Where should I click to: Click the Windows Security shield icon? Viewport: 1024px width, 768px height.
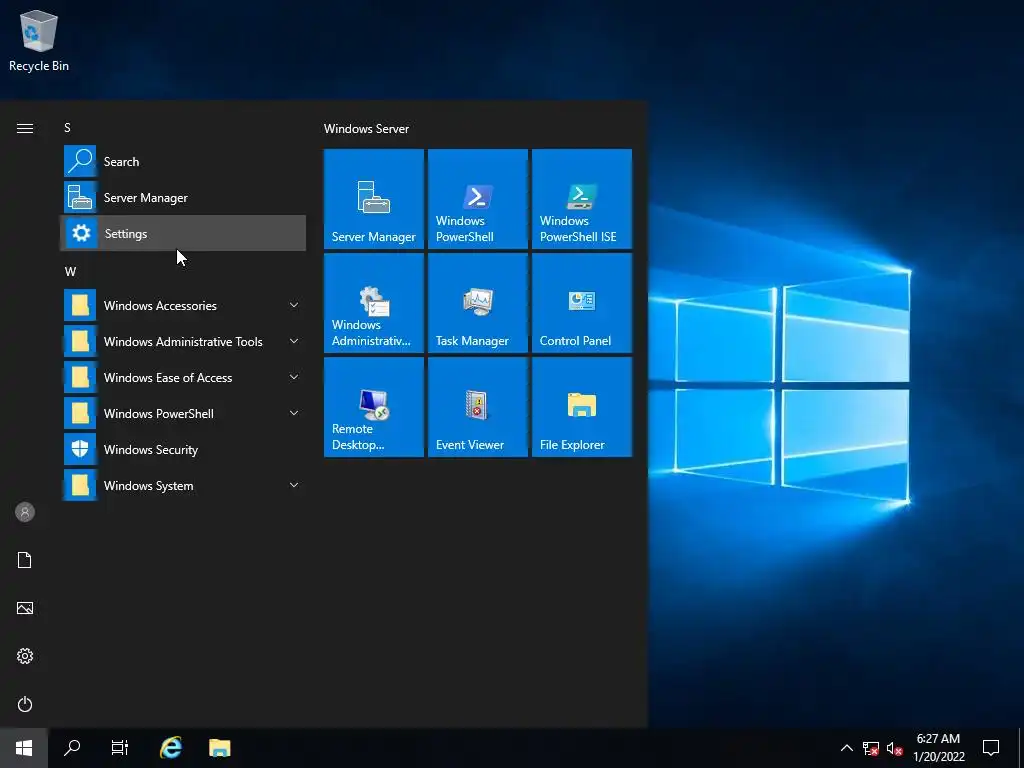click(80, 449)
